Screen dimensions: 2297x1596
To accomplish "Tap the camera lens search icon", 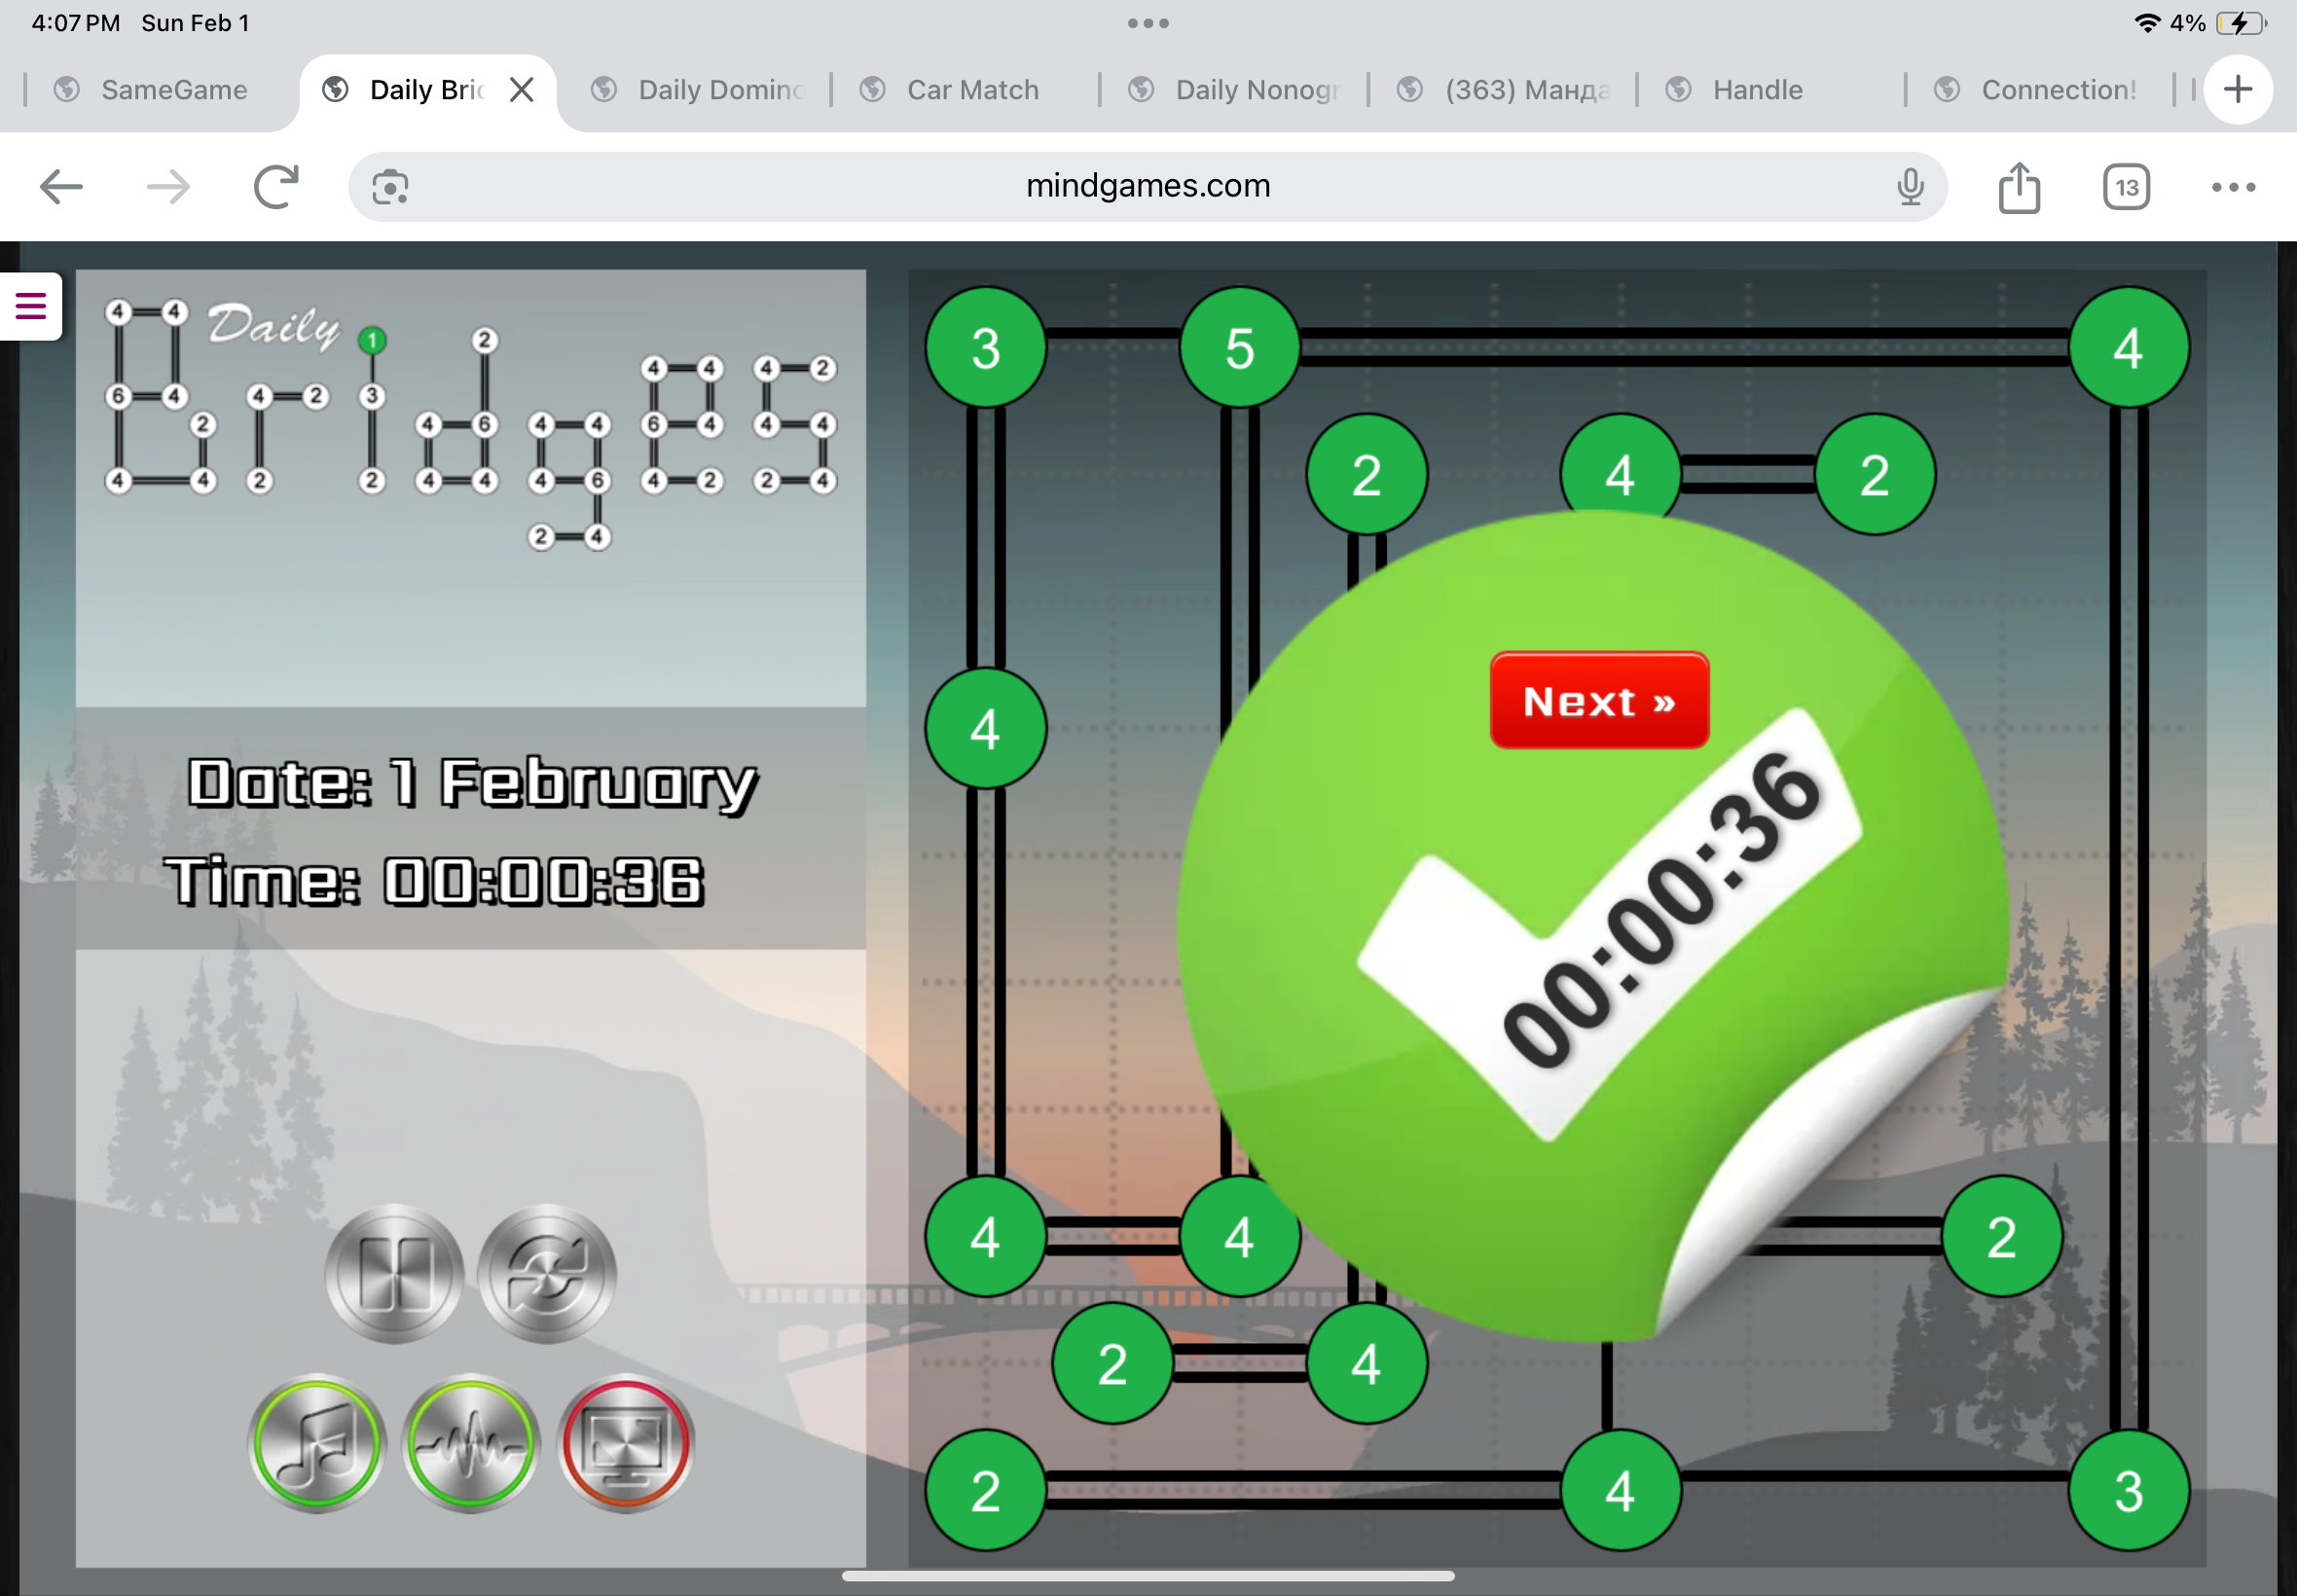I will click(390, 187).
